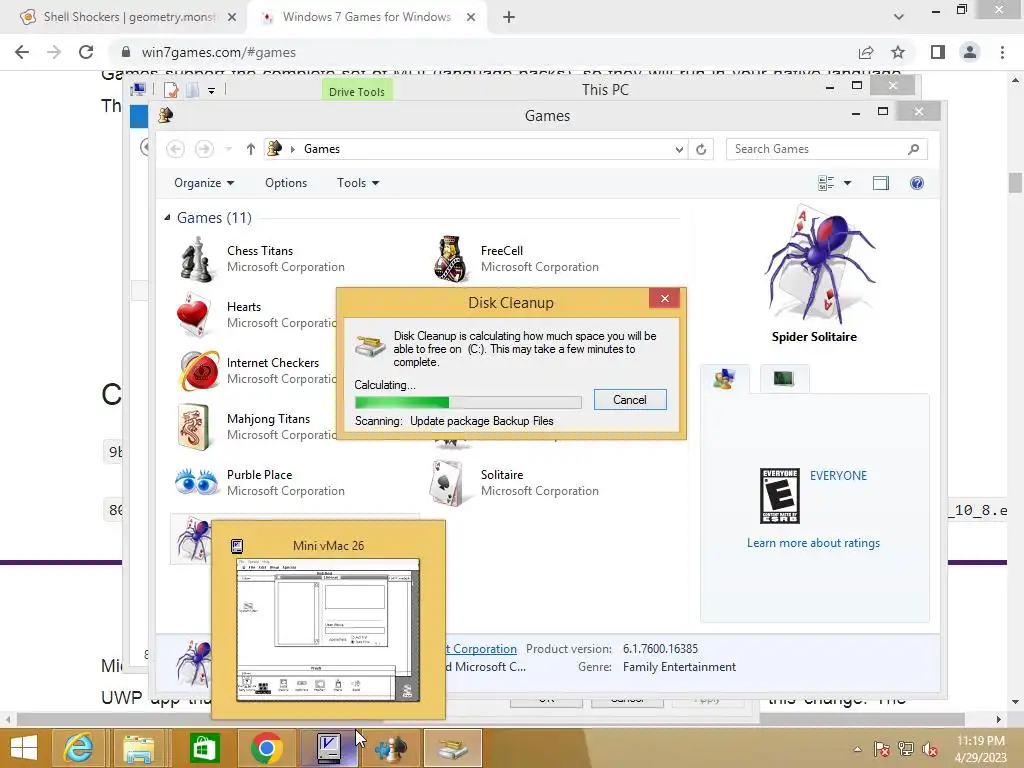
Task: Cancel the Disk Cleanup calculation
Action: [630, 400]
